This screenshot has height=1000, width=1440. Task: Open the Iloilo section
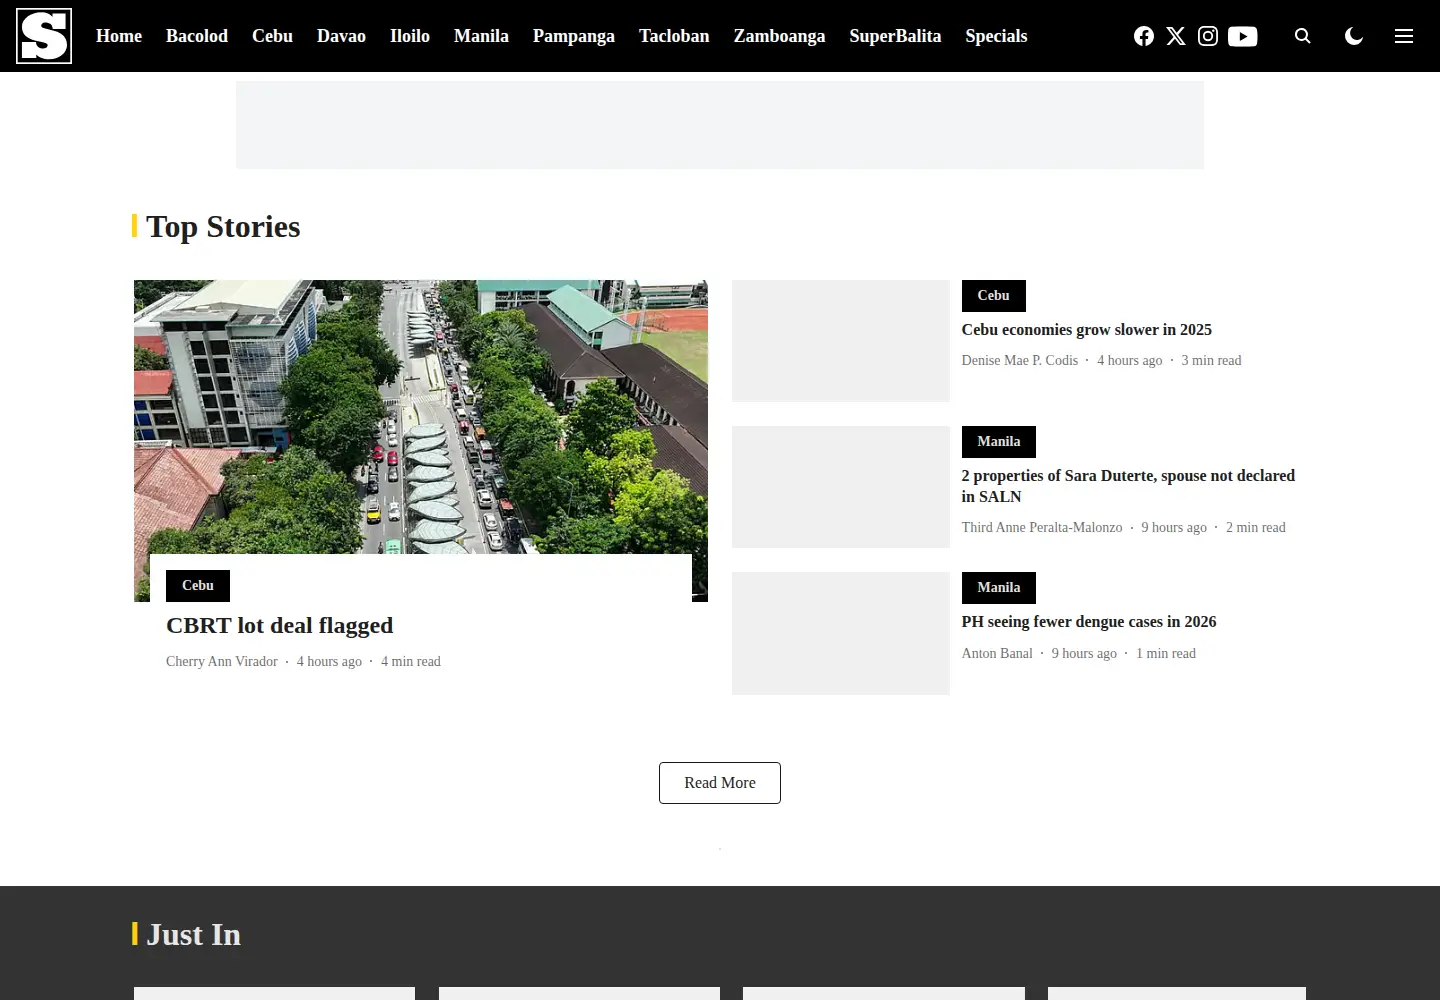[410, 36]
